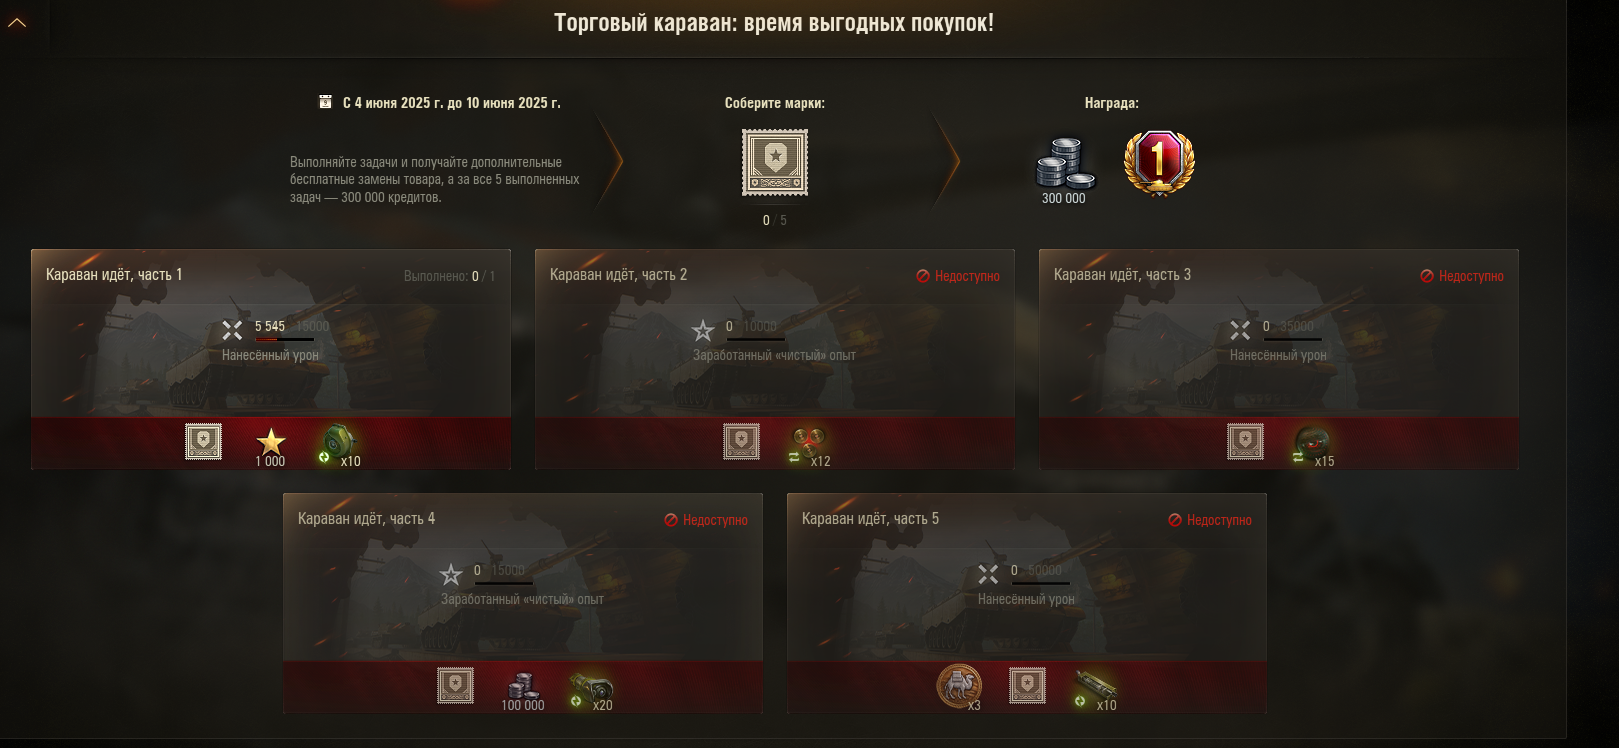This screenshot has width=1619, height=748.
Task: Select the x10 reward icon in part 5
Action: [x=1094, y=687]
